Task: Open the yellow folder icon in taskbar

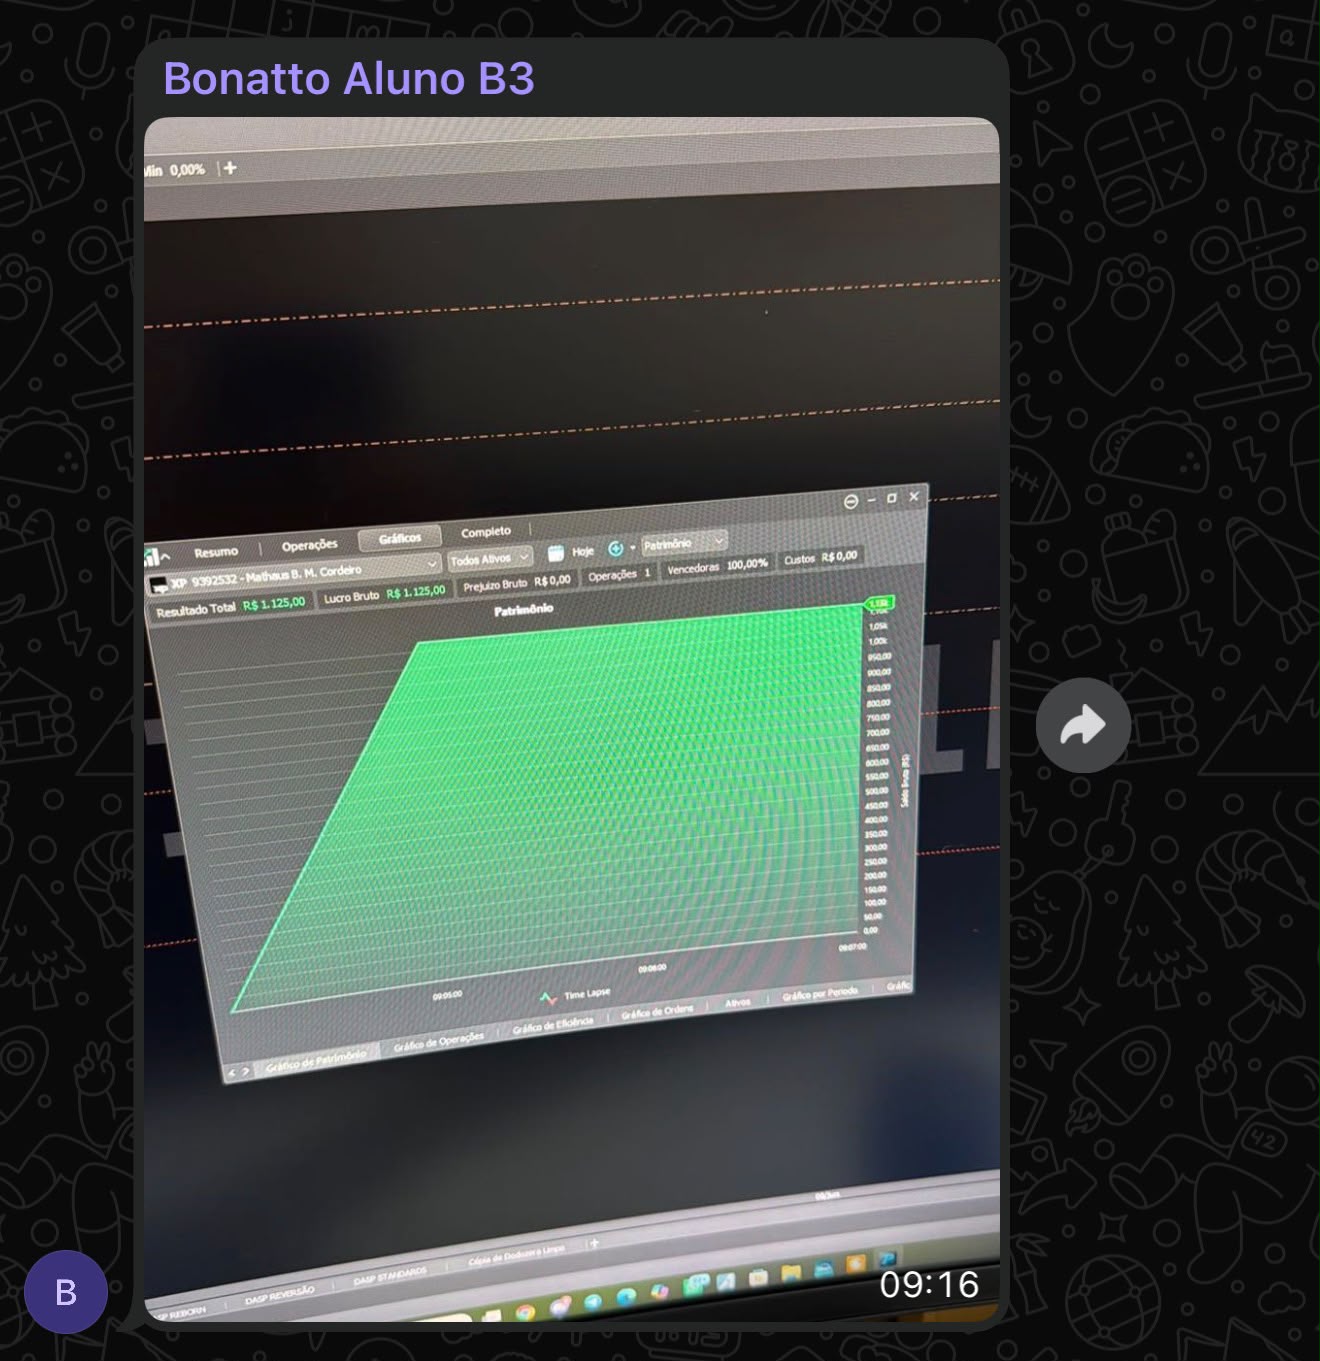Action: pos(791,1272)
